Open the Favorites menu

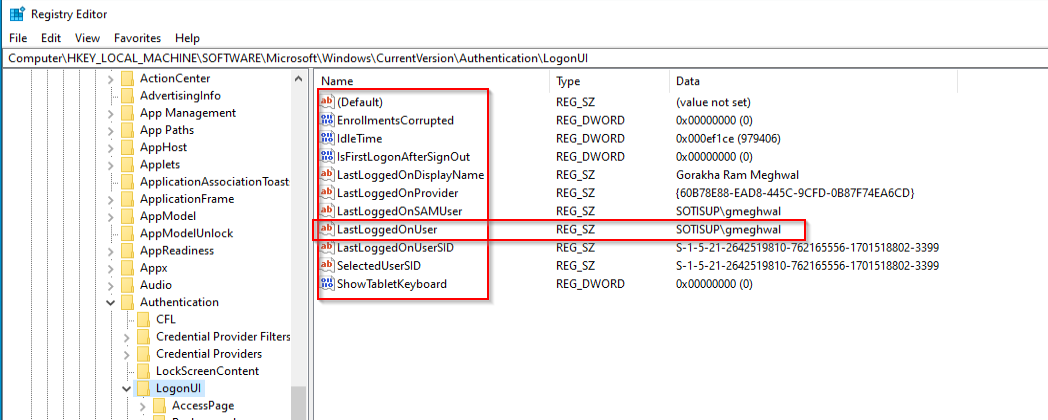point(137,38)
